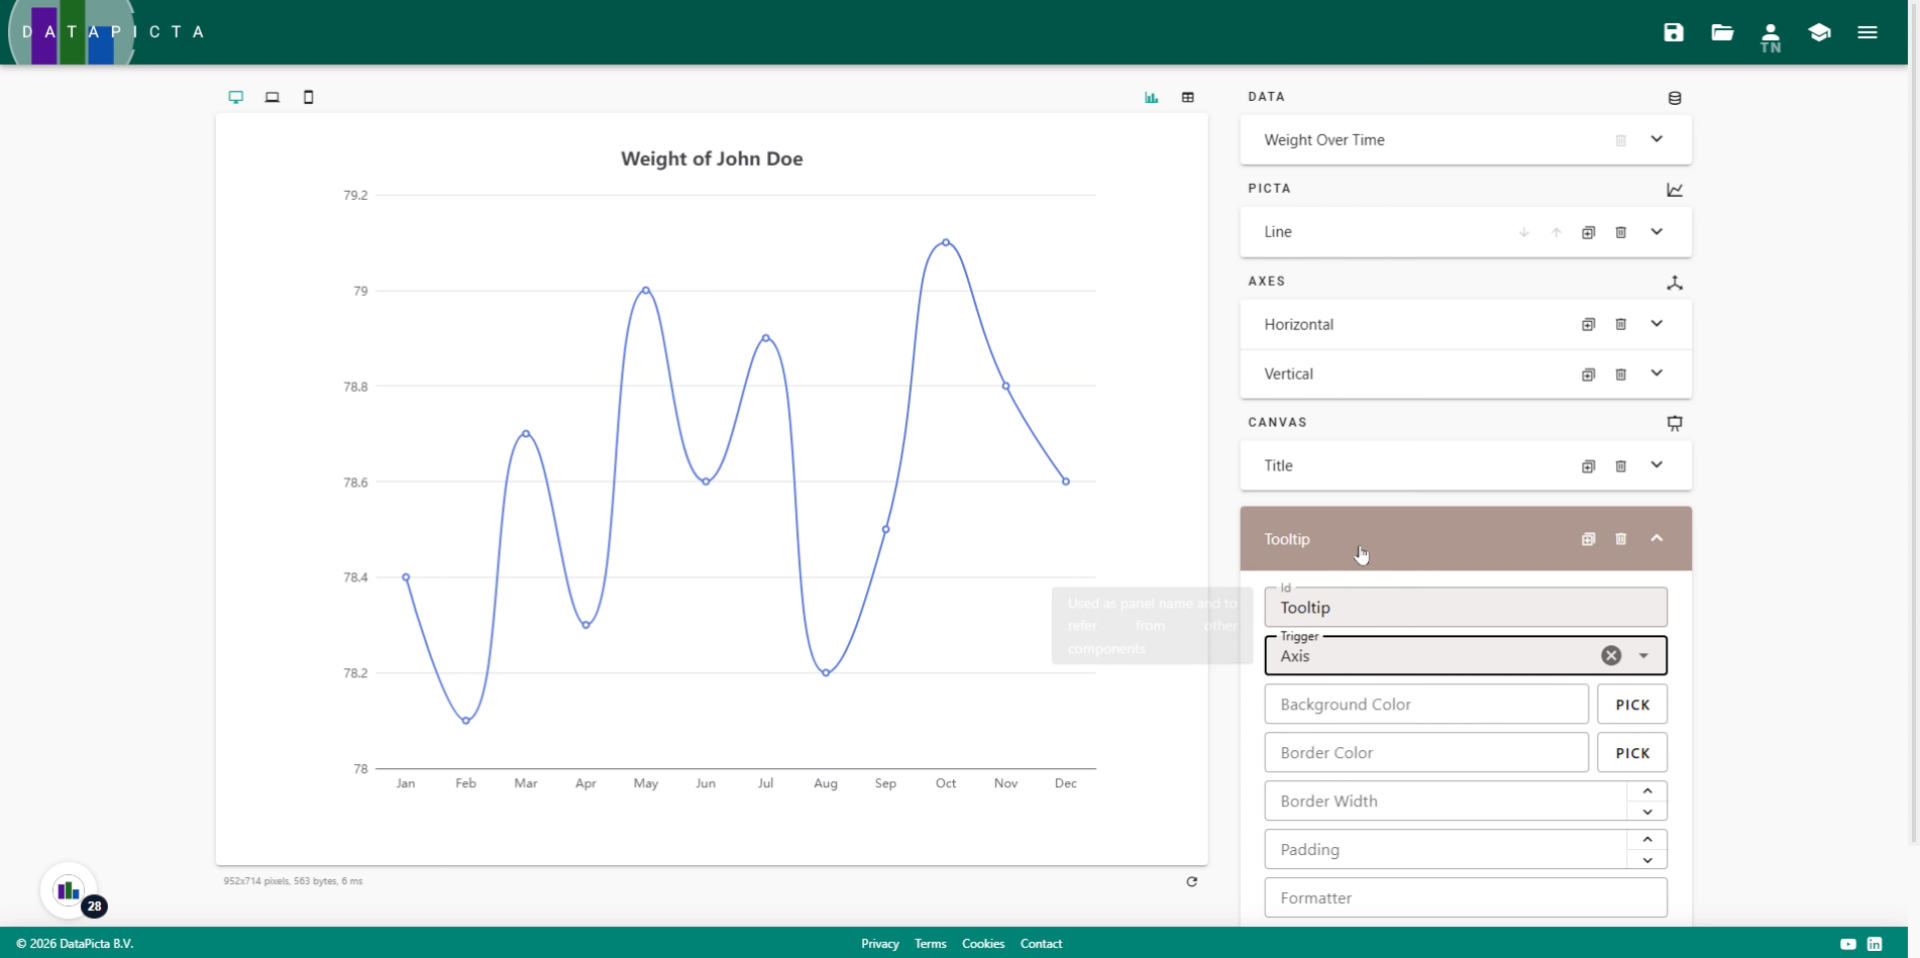Delete the Line picta with trash icon

(x=1621, y=232)
